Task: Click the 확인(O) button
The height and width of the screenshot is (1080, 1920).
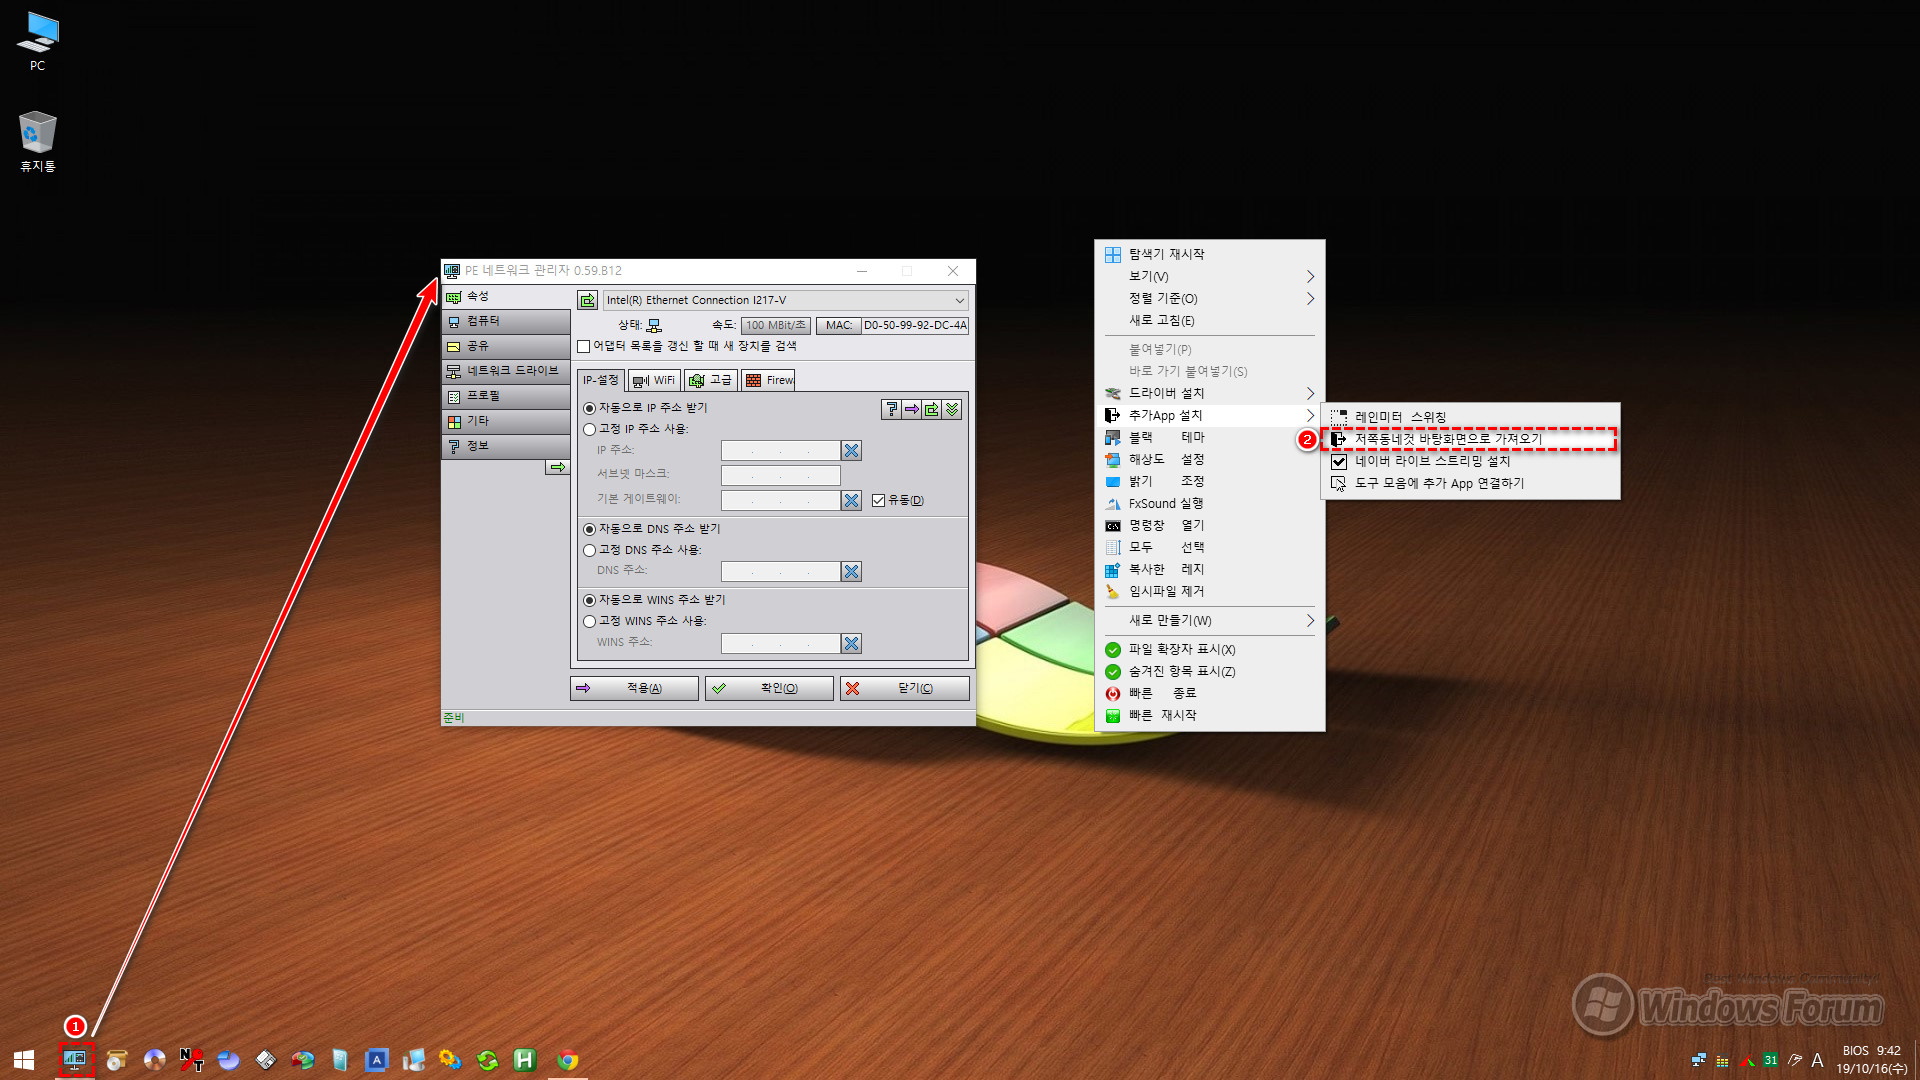Action: click(x=769, y=689)
